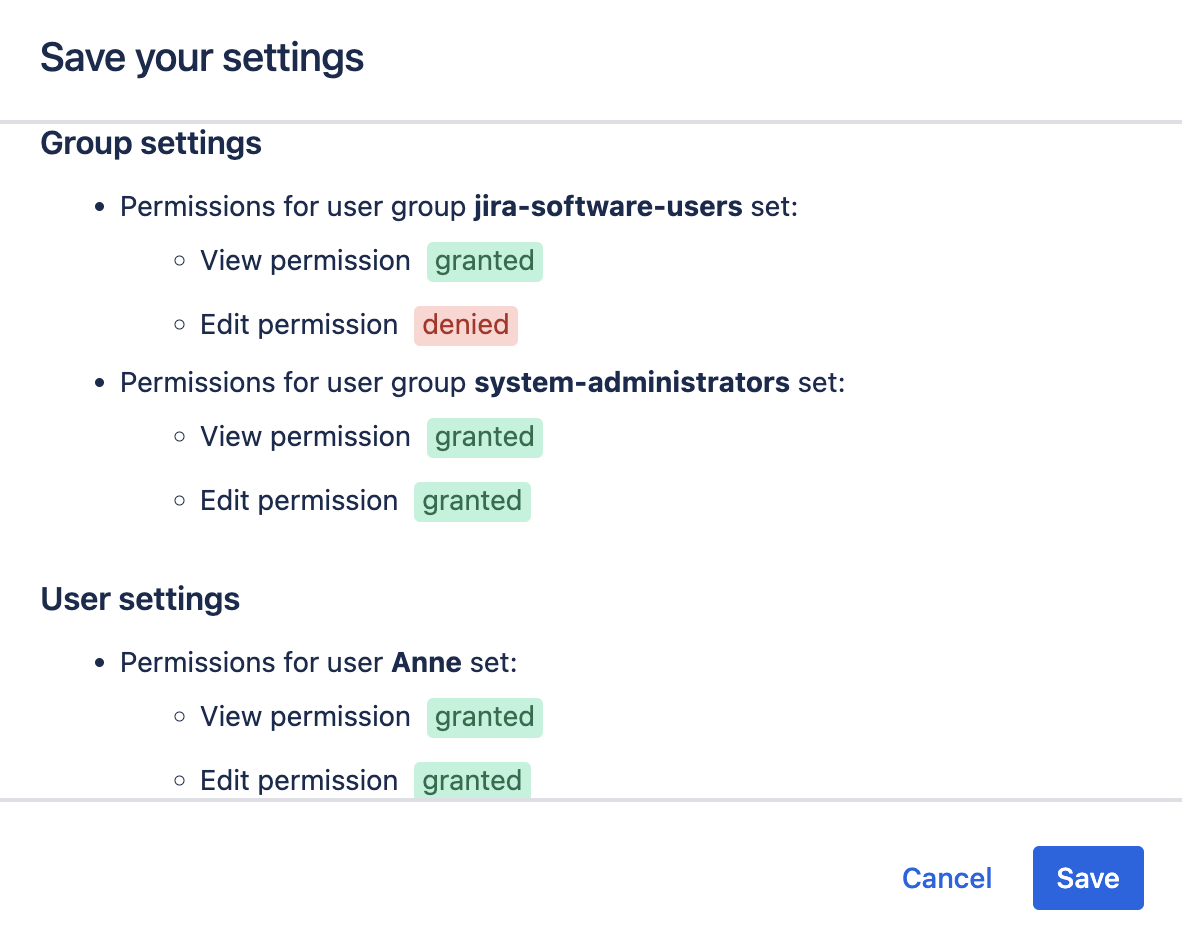
Task: Click the hollow bullet beside View permission under Anne
Action: pyautogui.click(x=179, y=716)
